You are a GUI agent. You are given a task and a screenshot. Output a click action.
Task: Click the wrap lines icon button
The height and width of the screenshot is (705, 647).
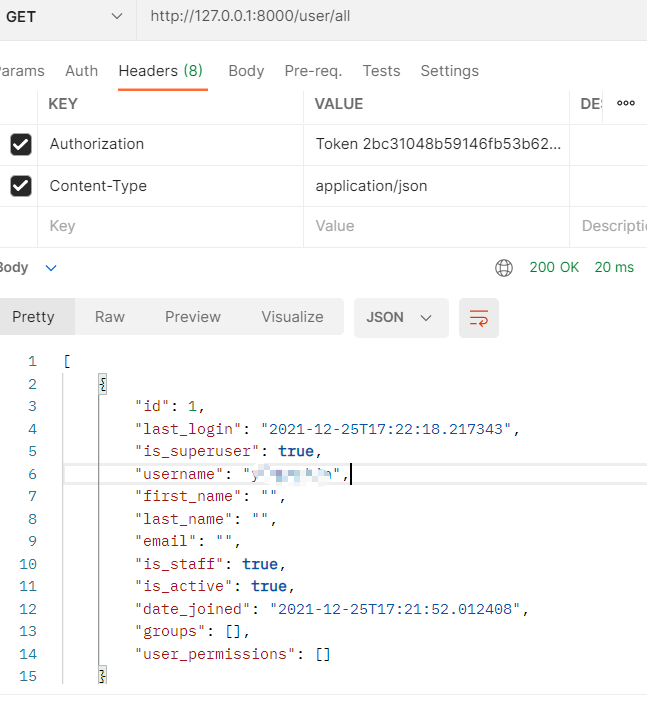point(479,318)
